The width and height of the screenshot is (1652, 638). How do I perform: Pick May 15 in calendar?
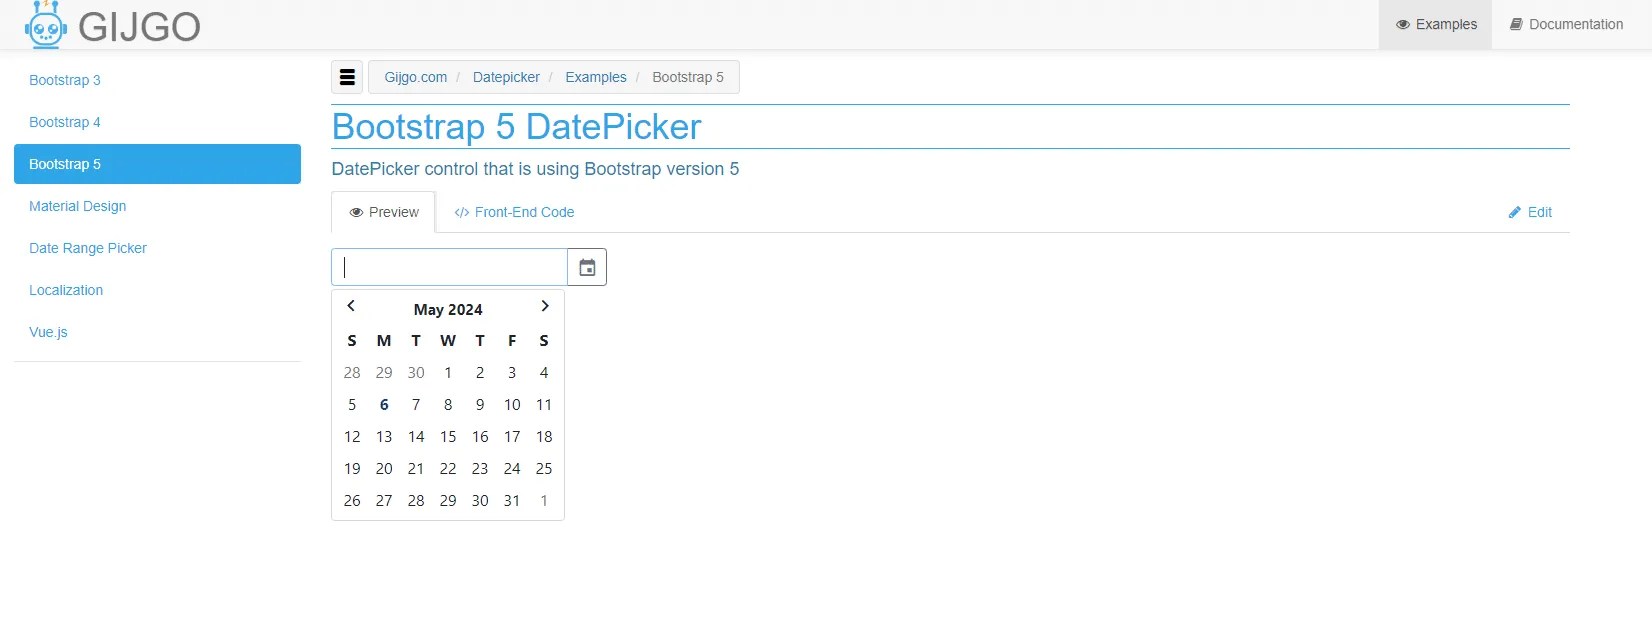(x=448, y=437)
